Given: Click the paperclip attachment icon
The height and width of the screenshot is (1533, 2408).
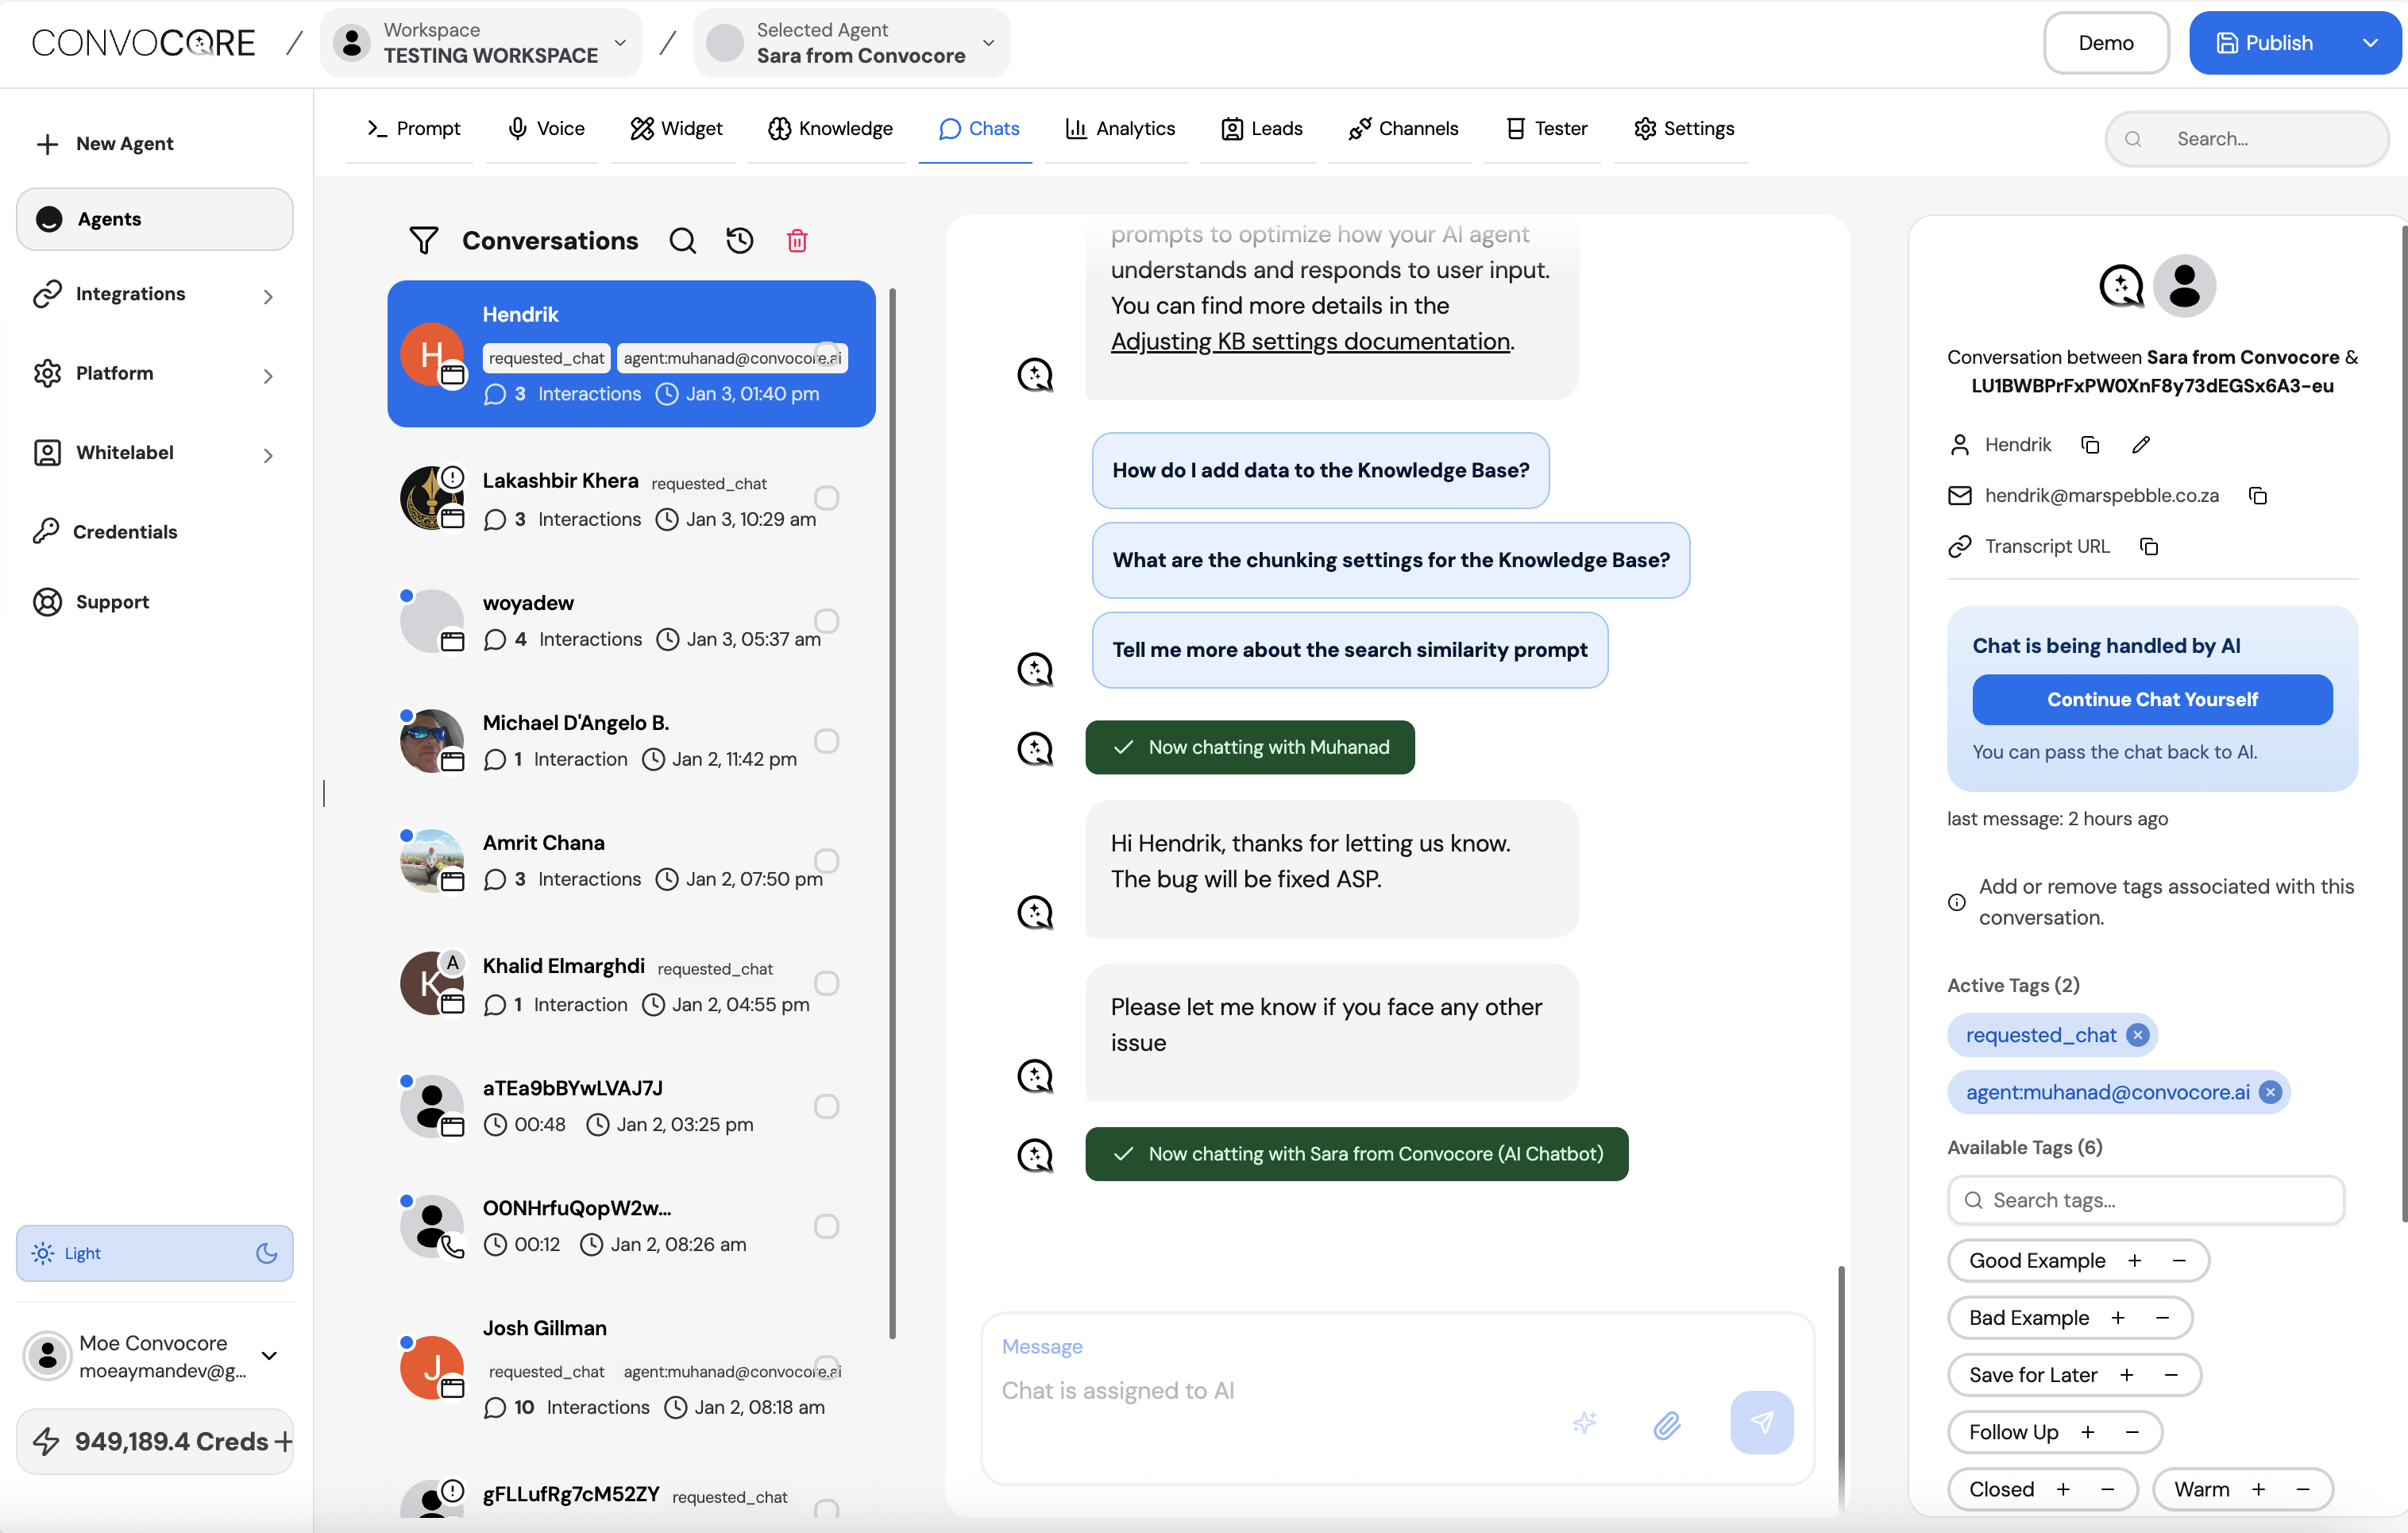Looking at the screenshot, I should tap(1666, 1424).
